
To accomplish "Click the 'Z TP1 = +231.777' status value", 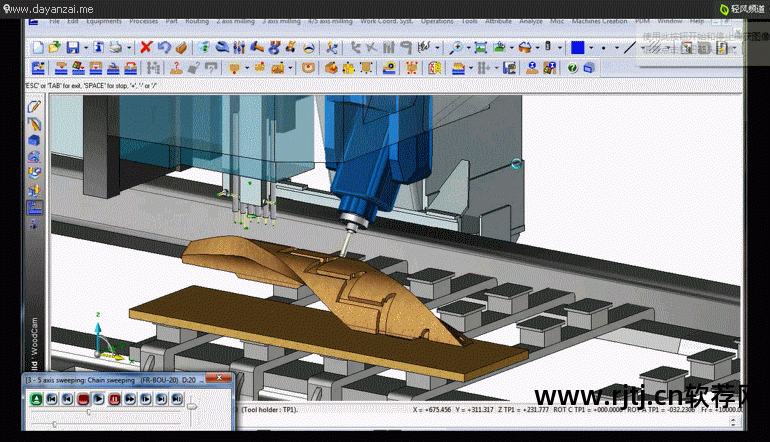I will pyautogui.click(x=523, y=409).
